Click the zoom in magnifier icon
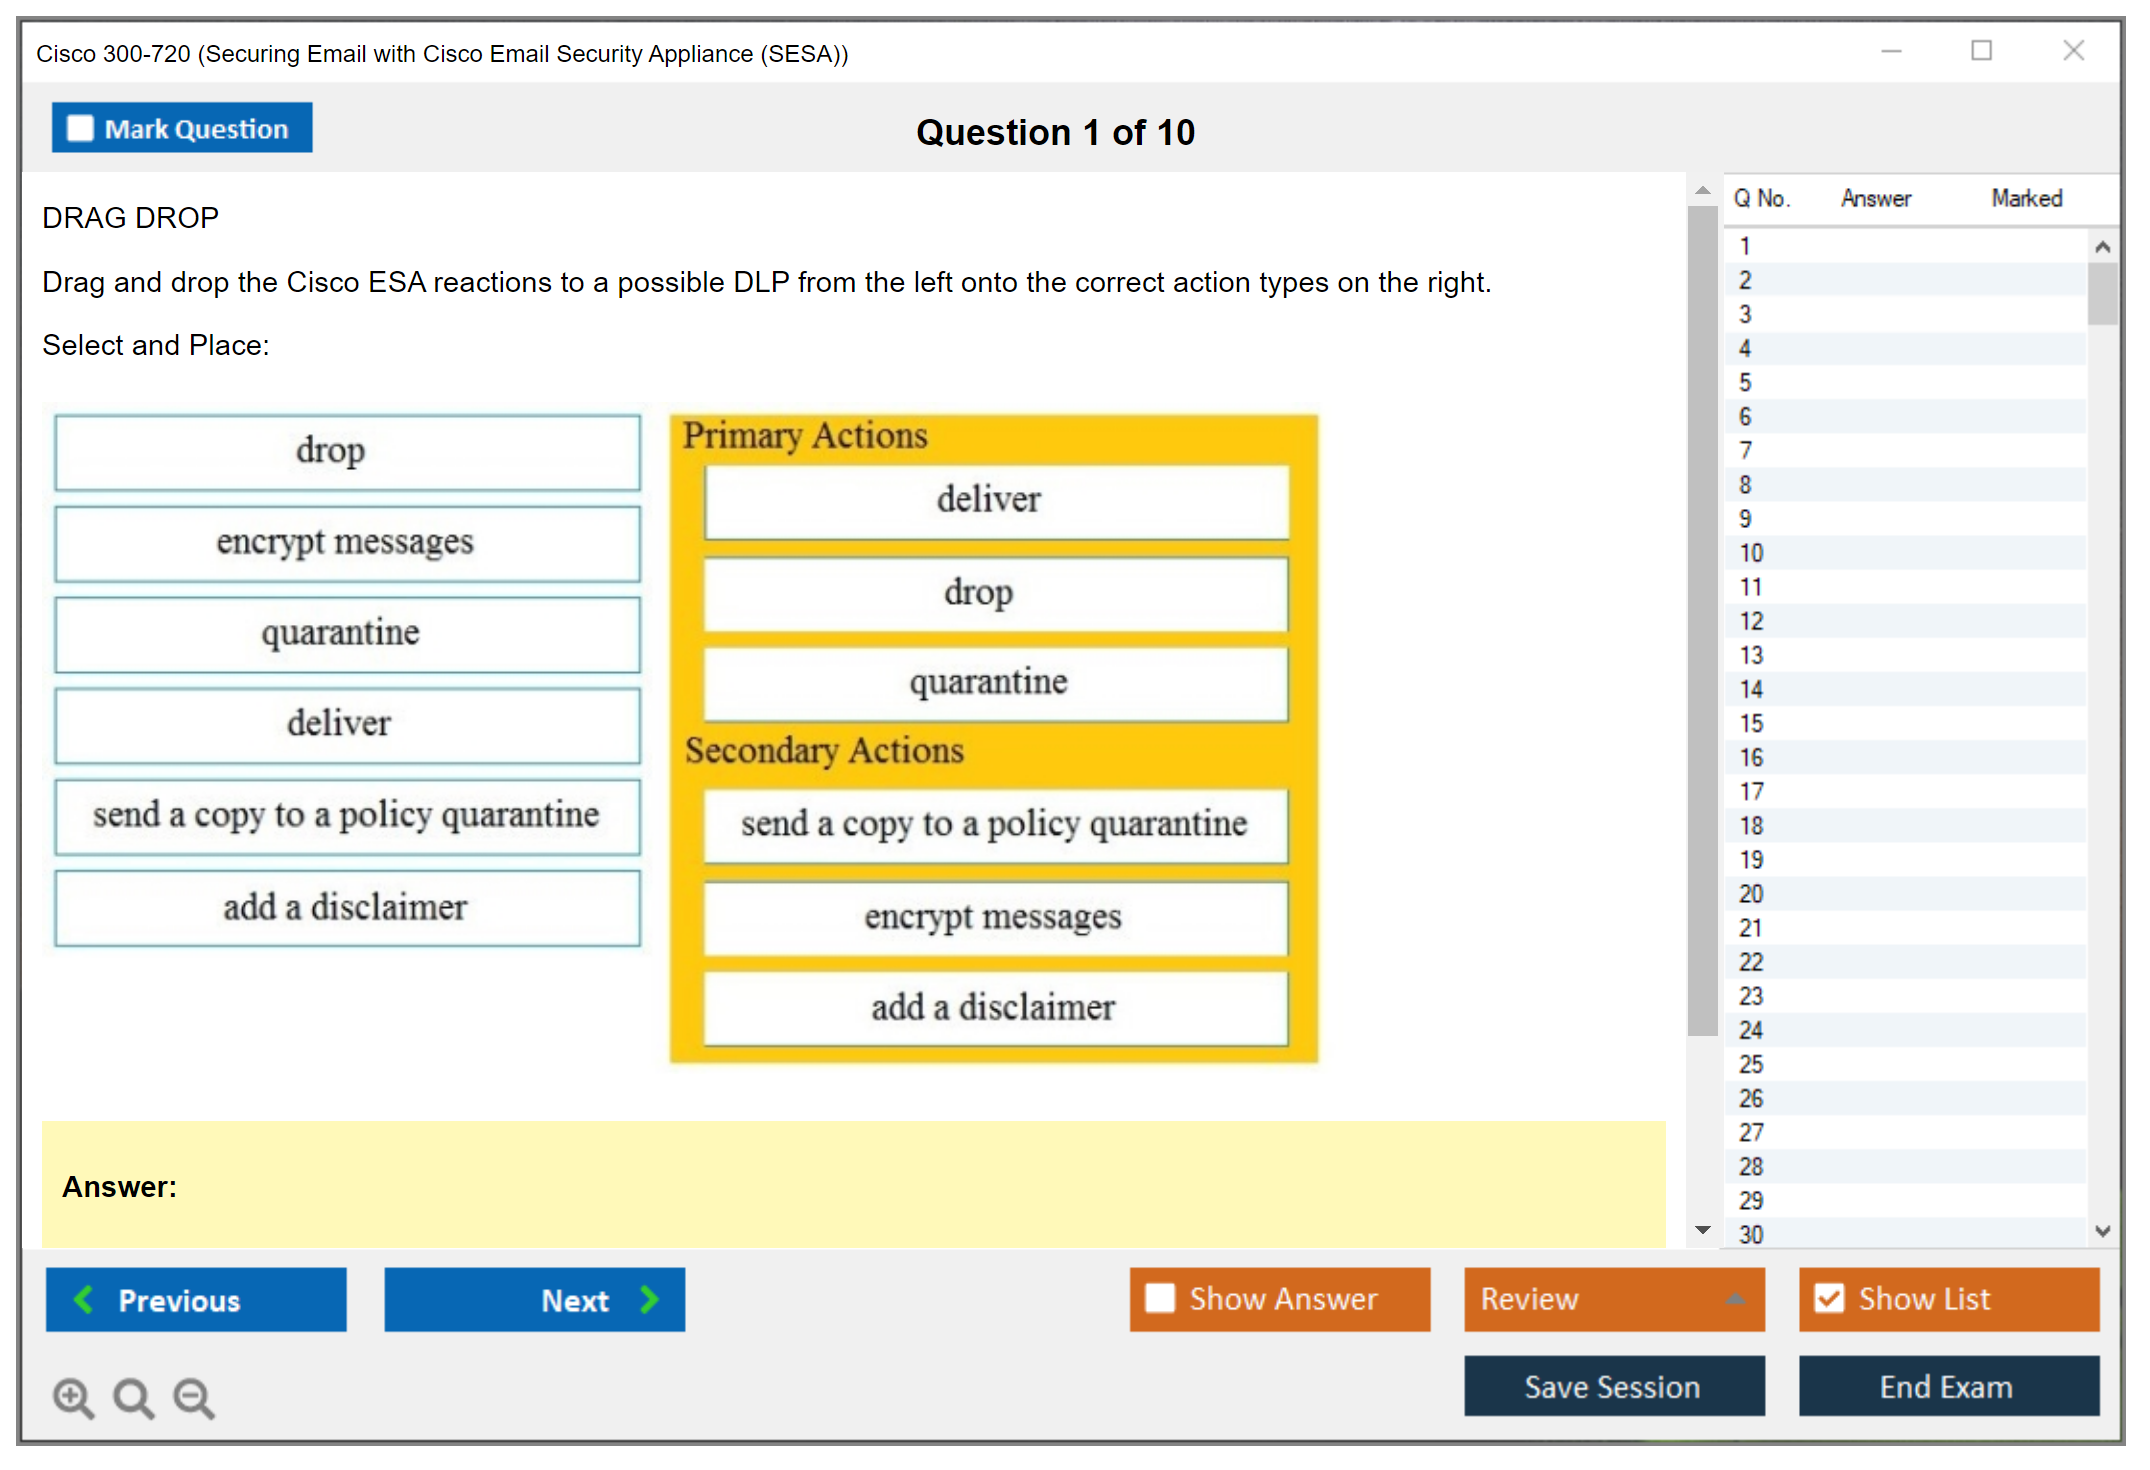This screenshot has width=2150, height=1470. click(x=73, y=1397)
